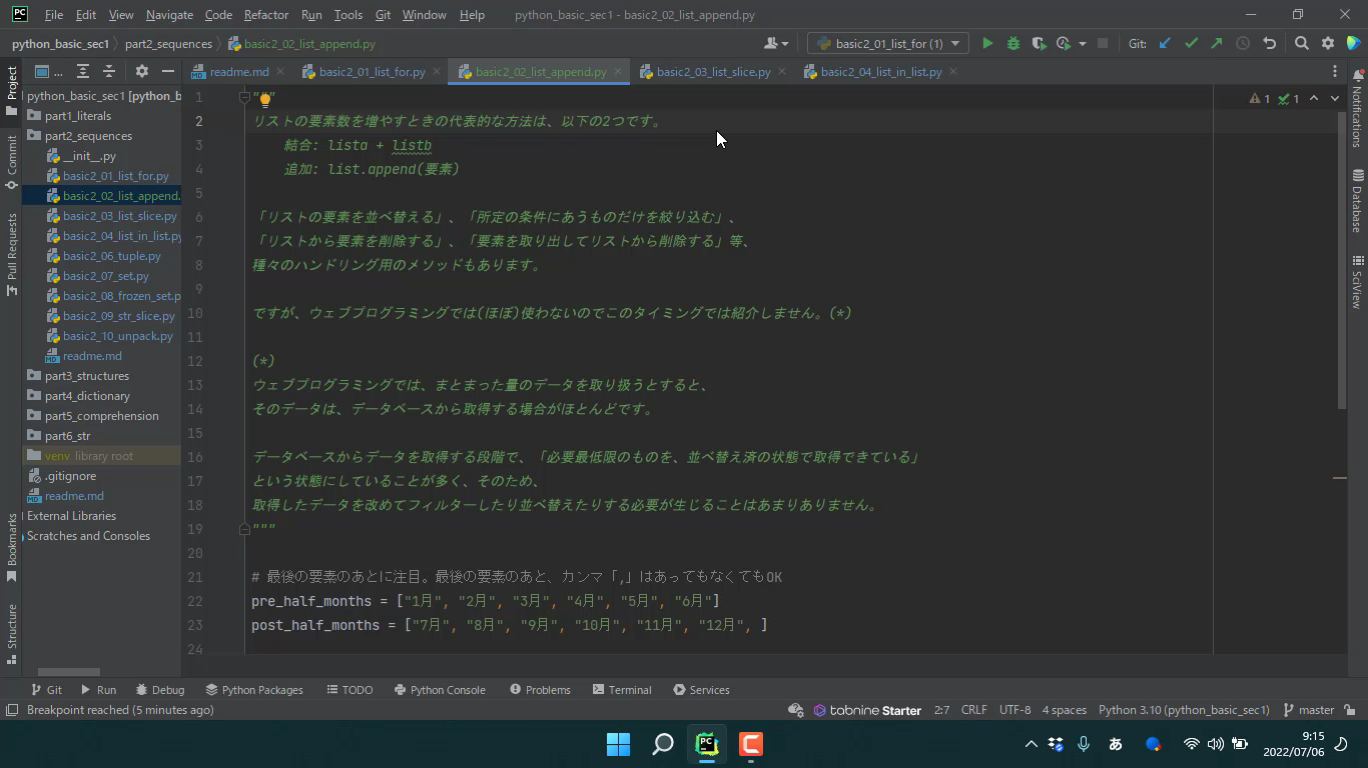
Task: Open the Python Console tool button
Action: (x=439, y=690)
